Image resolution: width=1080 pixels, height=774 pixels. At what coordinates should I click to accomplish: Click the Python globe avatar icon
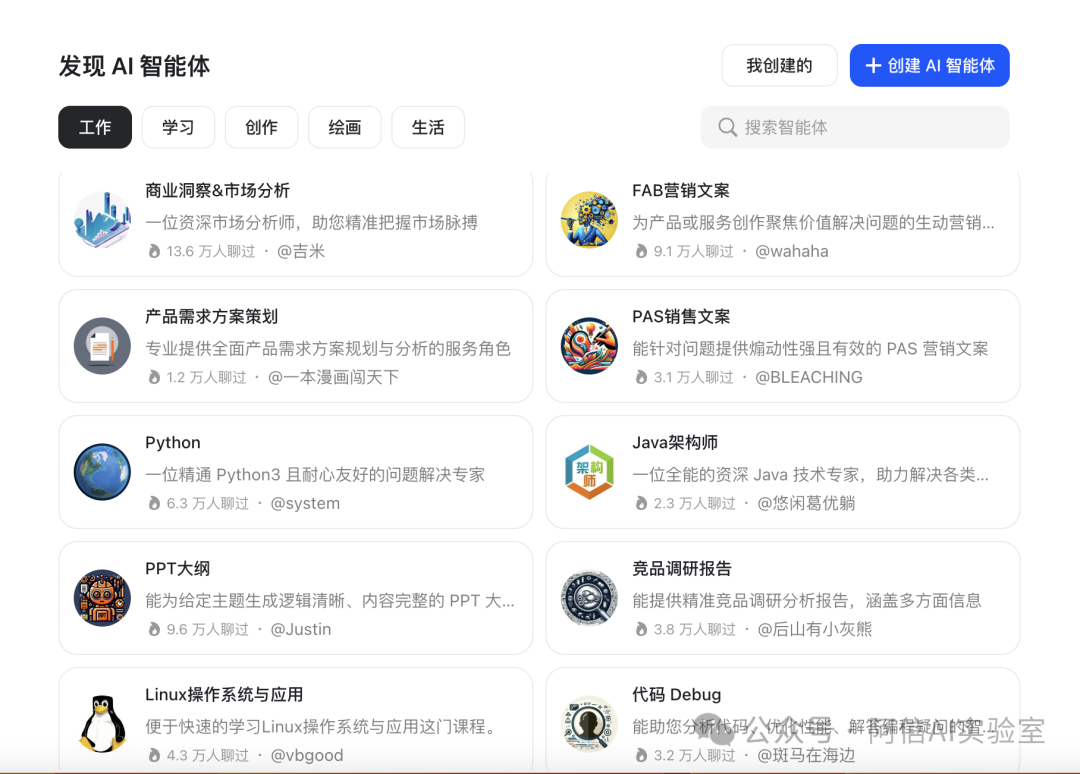pos(102,472)
